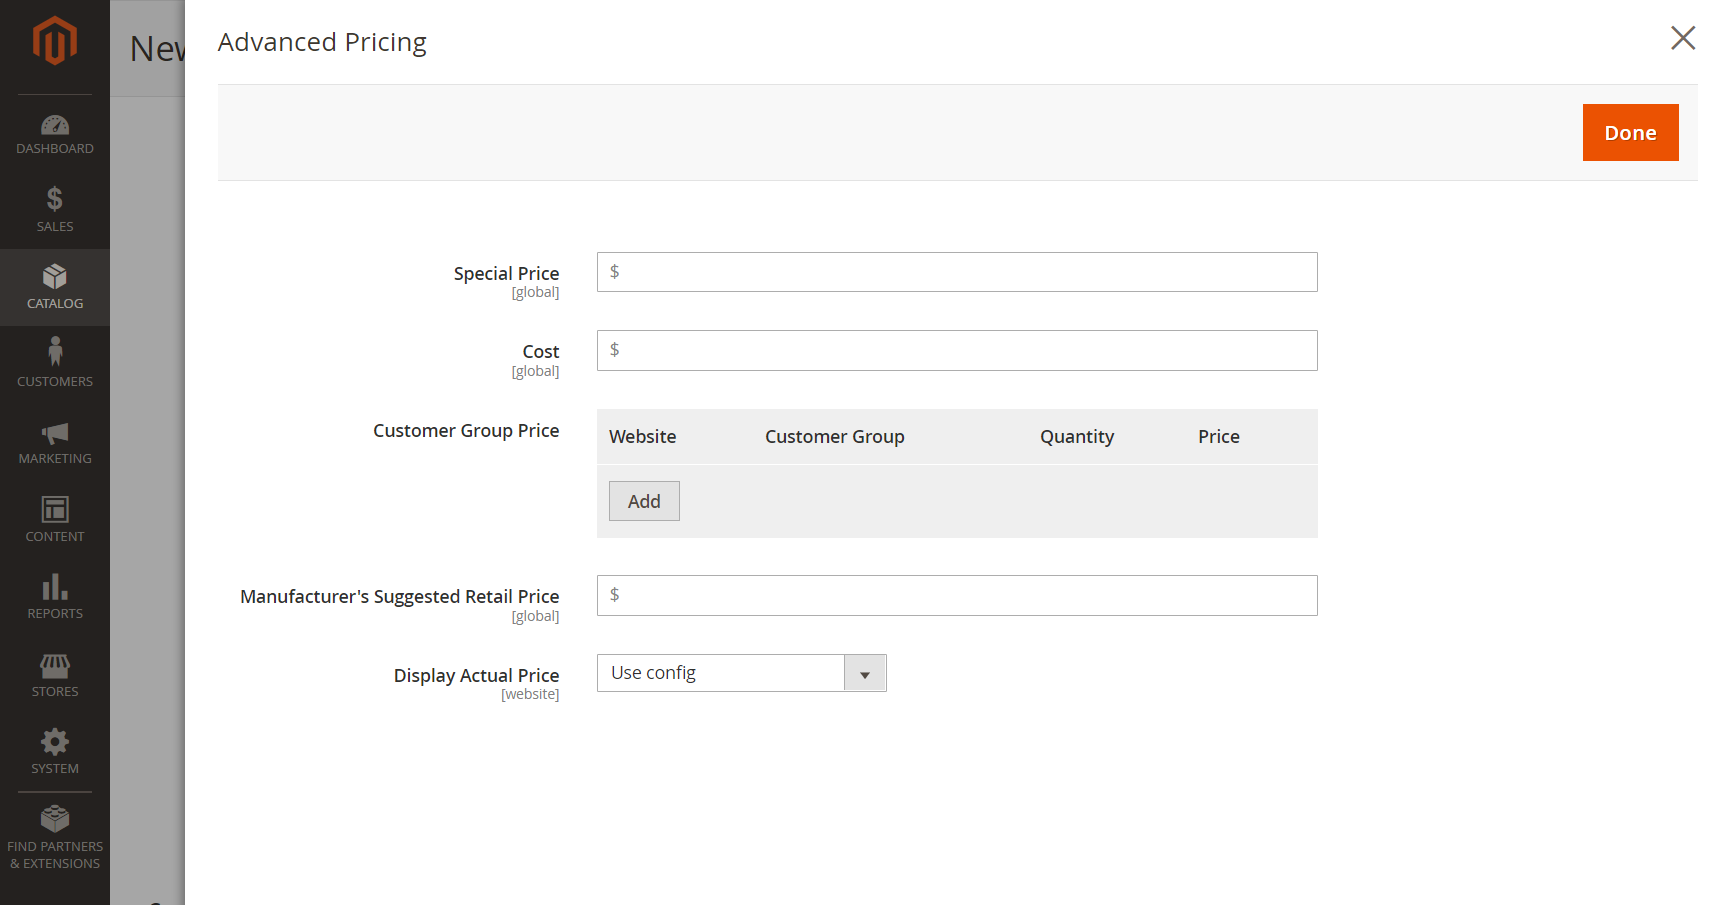Expand the Display Actual Price dropdown arrow
Image resolution: width=1730 pixels, height=905 pixels.
coord(865,673)
